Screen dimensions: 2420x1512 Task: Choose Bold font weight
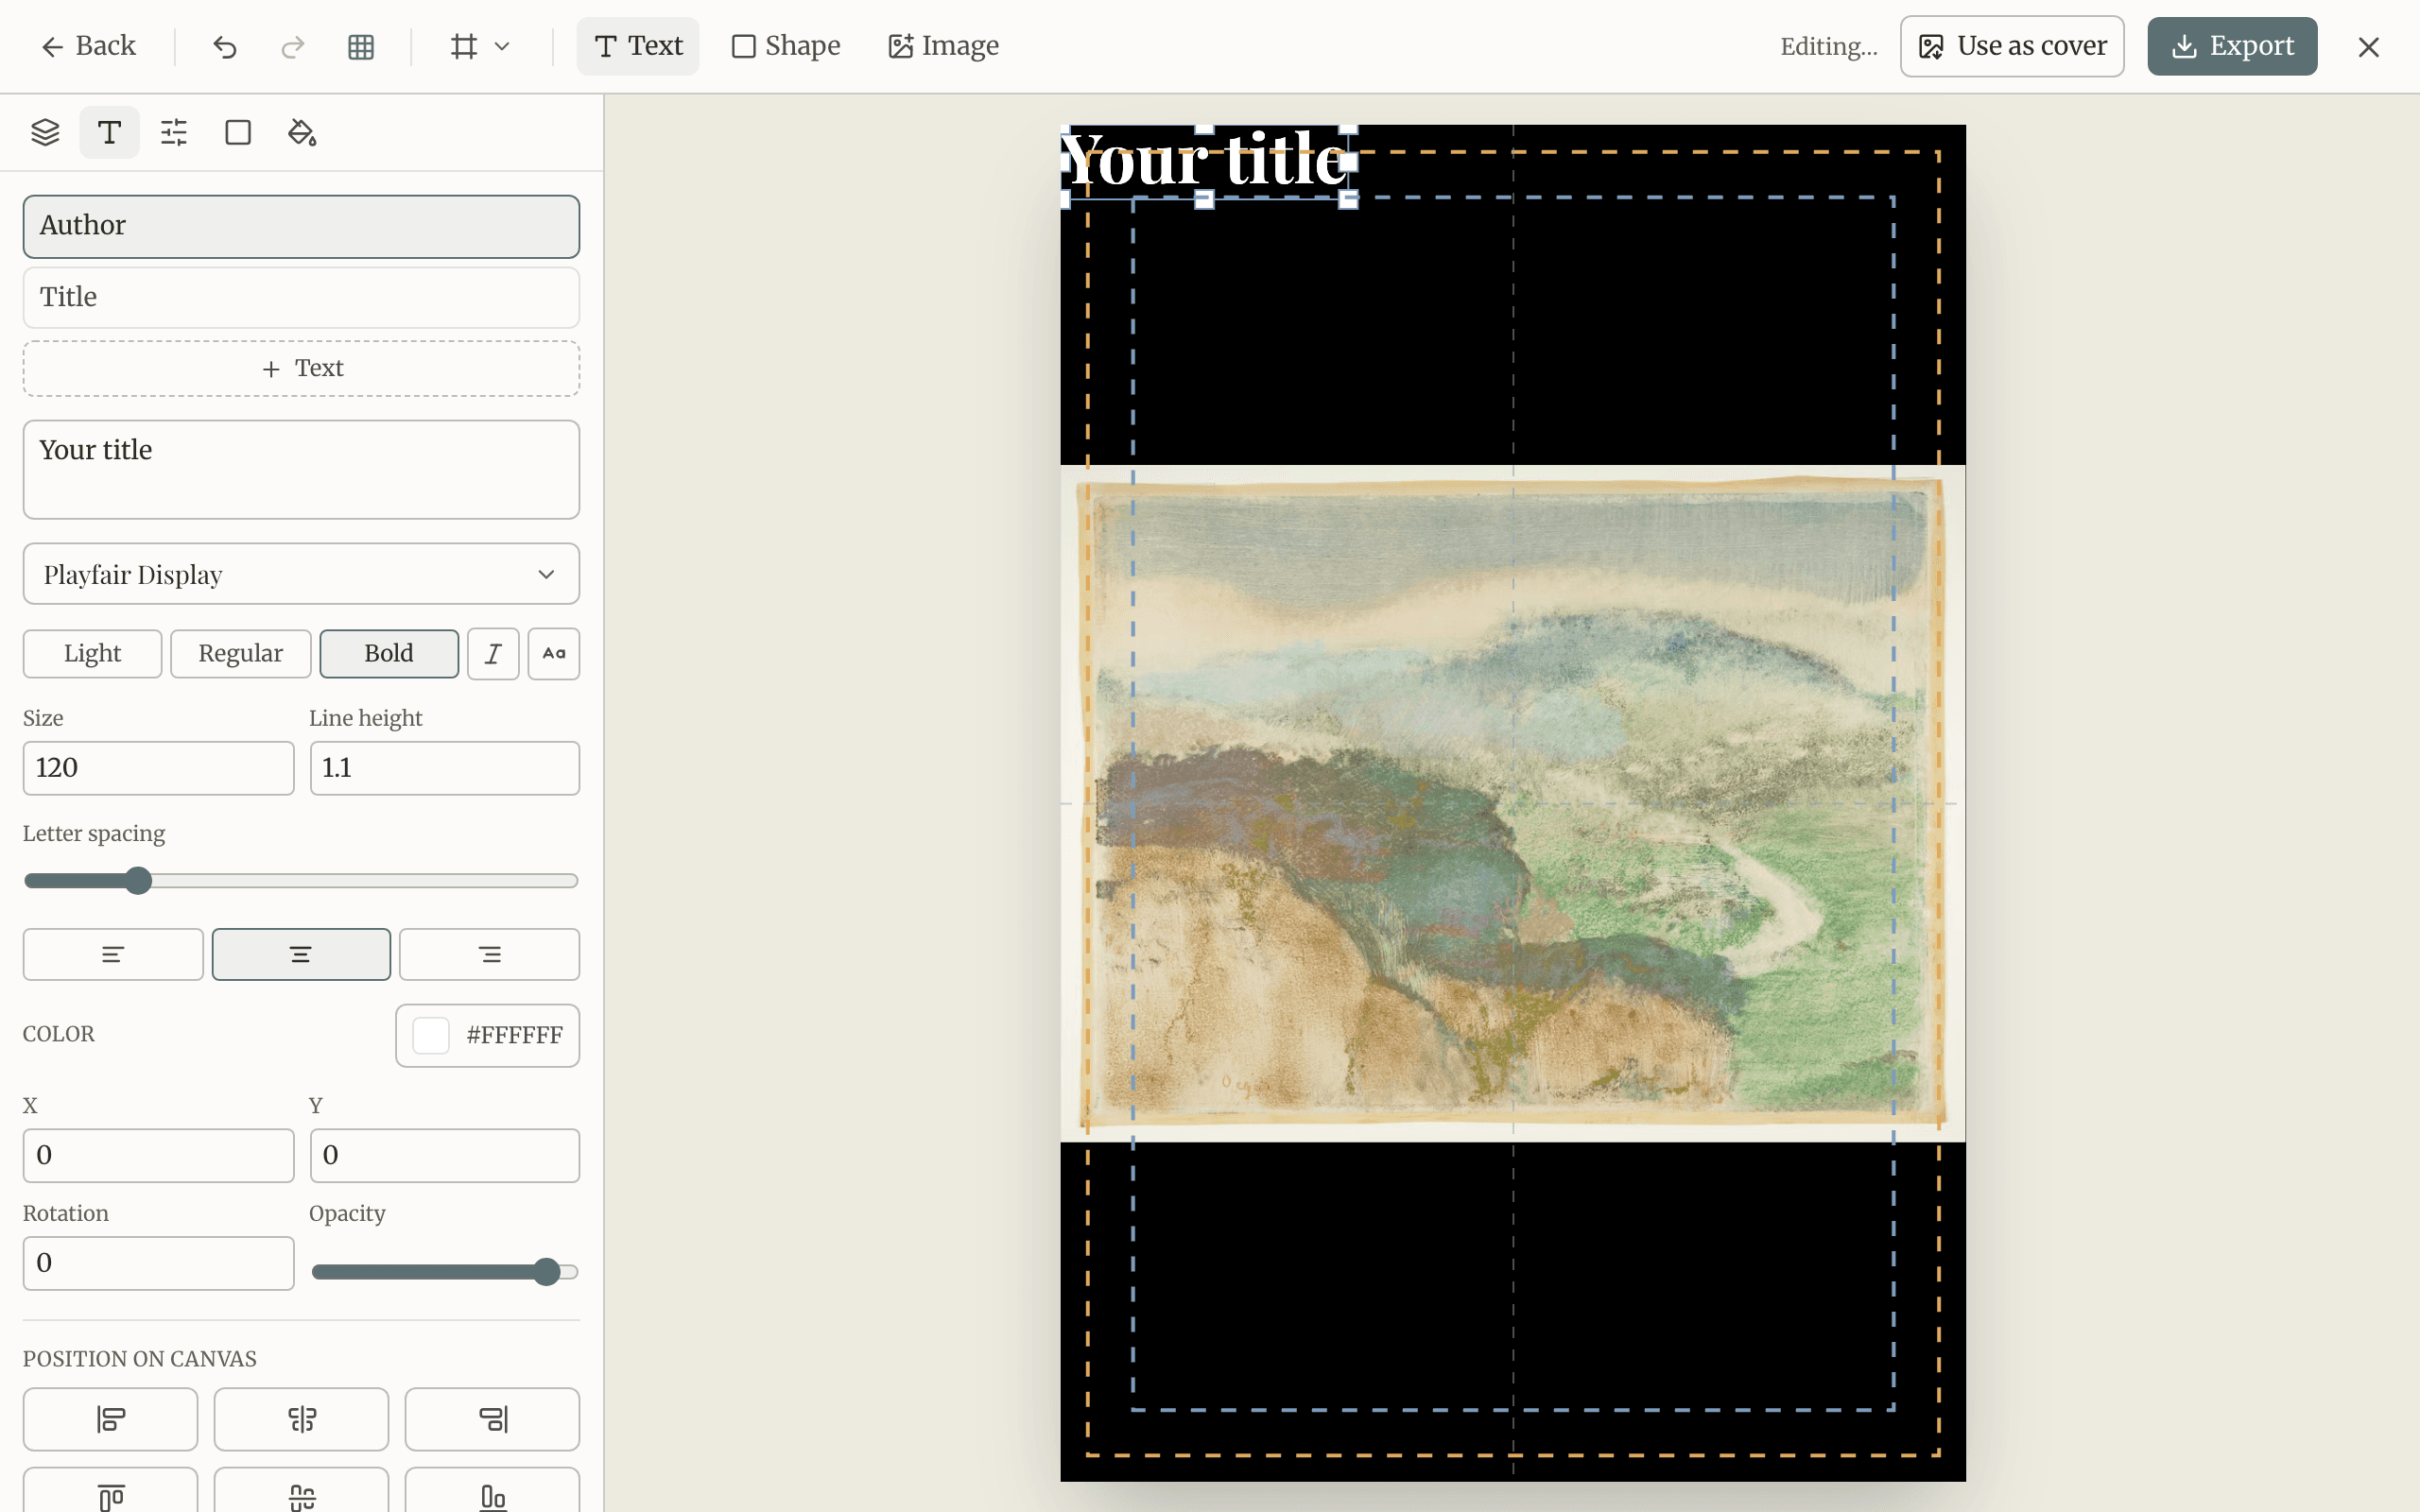tap(389, 654)
